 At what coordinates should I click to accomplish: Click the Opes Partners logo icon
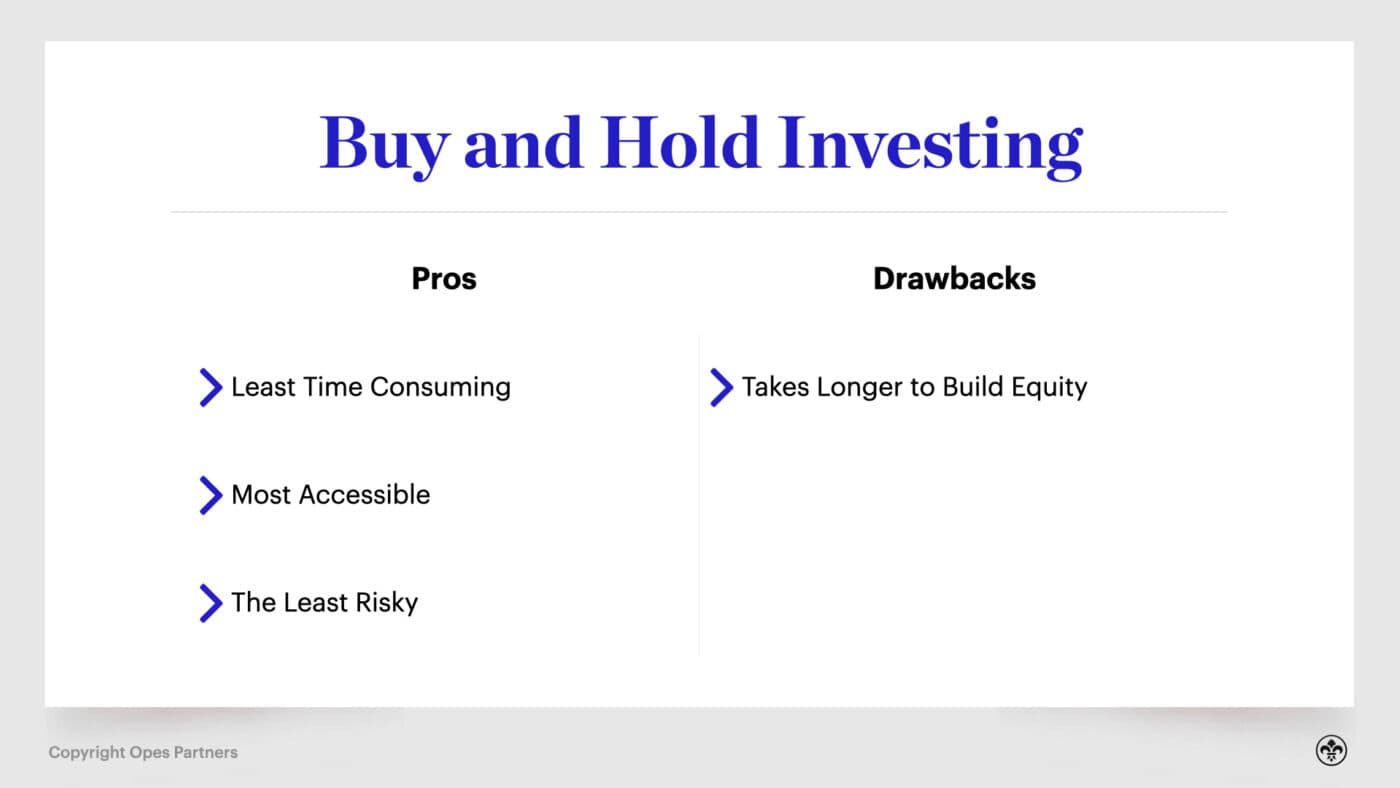pyautogui.click(x=1331, y=751)
